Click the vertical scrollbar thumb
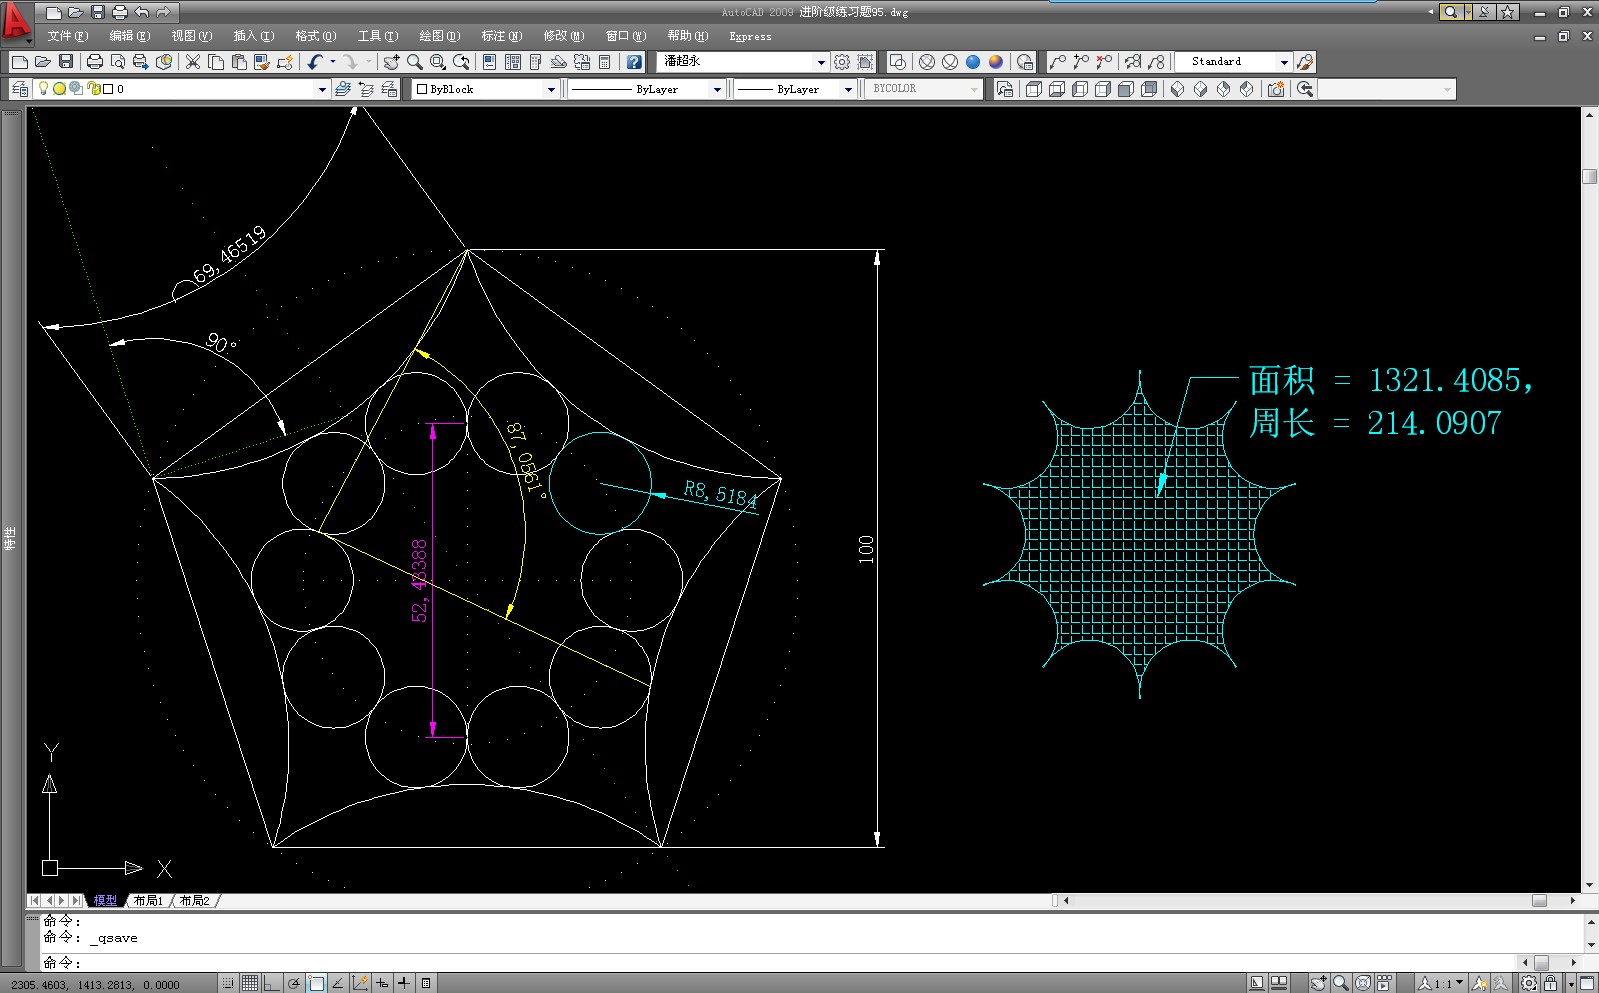This screenshot has height=993, width=1599. 1590,176
